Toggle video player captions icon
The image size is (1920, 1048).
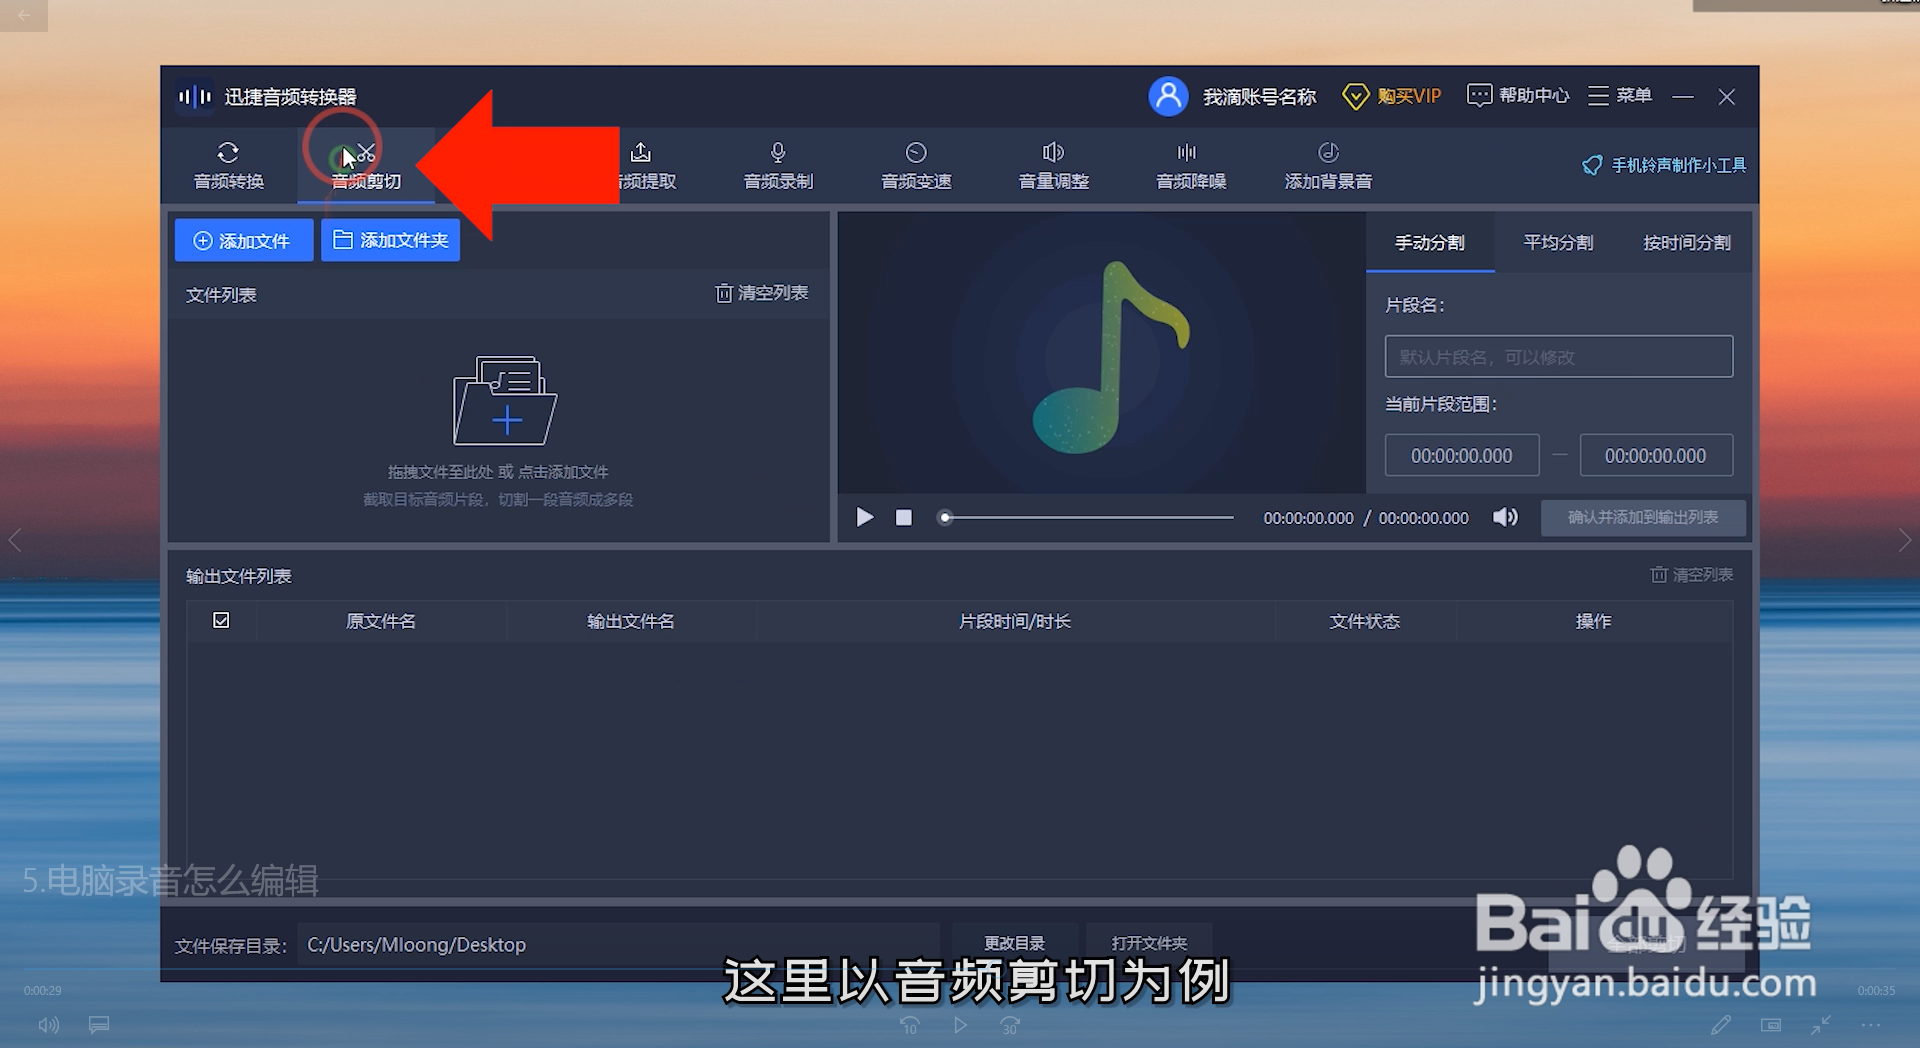point(98,1025)
